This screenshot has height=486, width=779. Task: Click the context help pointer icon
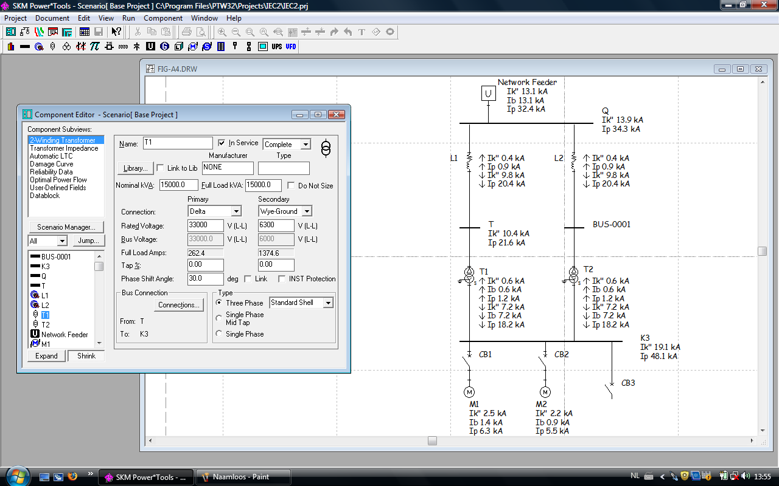[116, 32]
